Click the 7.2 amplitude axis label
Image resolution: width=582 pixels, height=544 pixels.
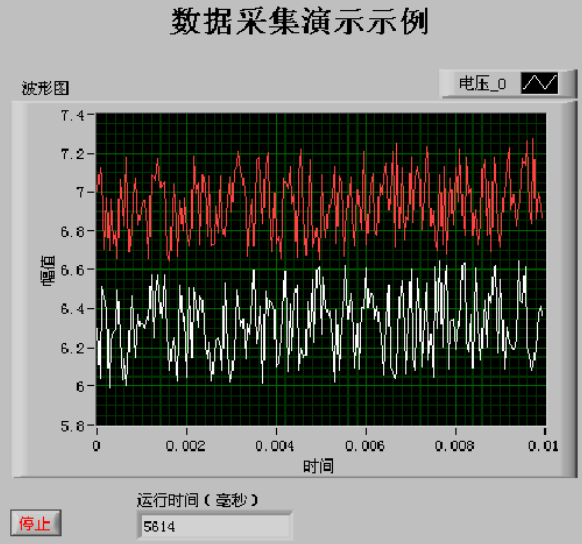(x=73, y=154)
